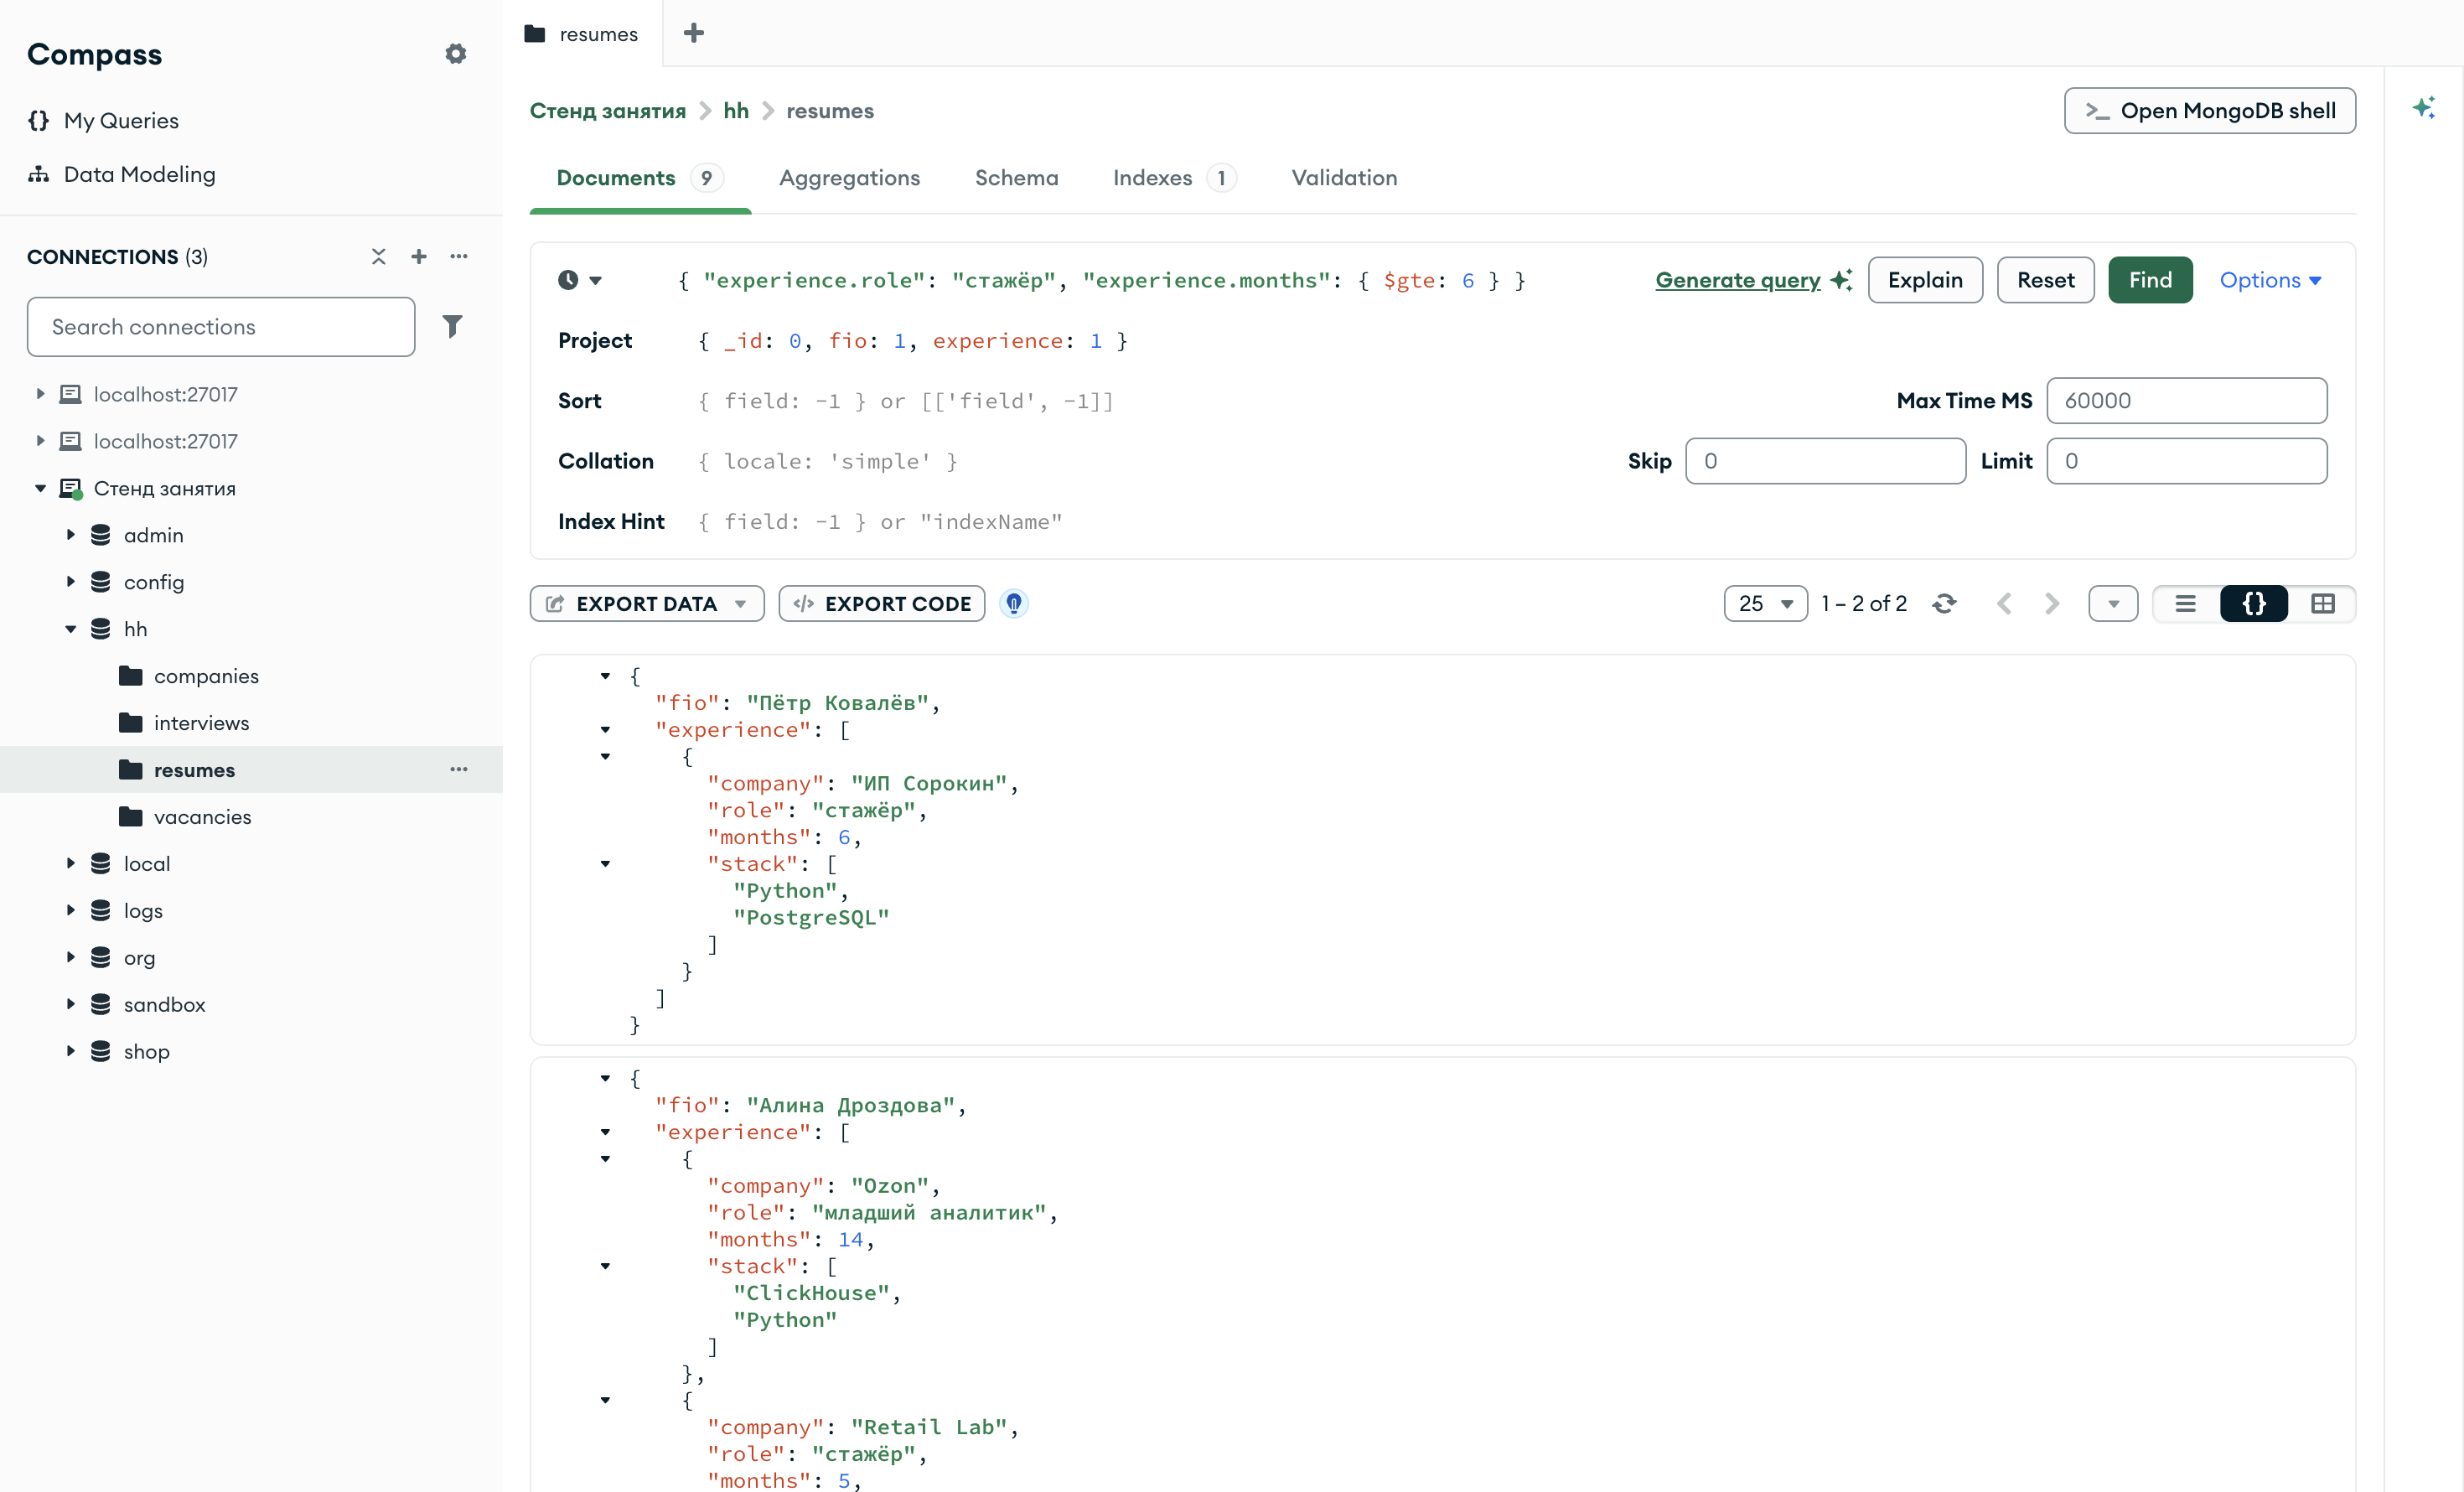Click the Reset button
The height and width of the screenshot is (1492, 2464).
click(x=2045, y=280)
